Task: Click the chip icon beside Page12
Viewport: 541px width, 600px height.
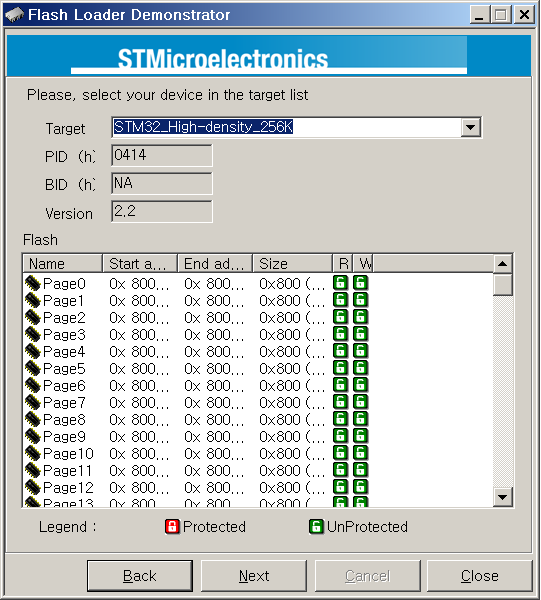Action: 33,487
